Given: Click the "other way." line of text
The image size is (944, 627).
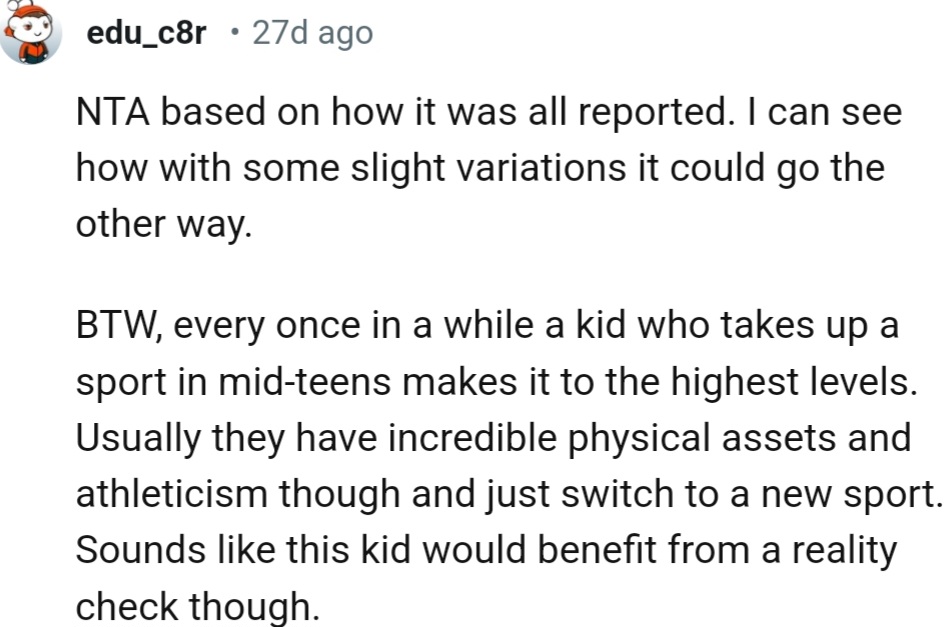Looking at the screenshot, I should click(x=162, y=223).
